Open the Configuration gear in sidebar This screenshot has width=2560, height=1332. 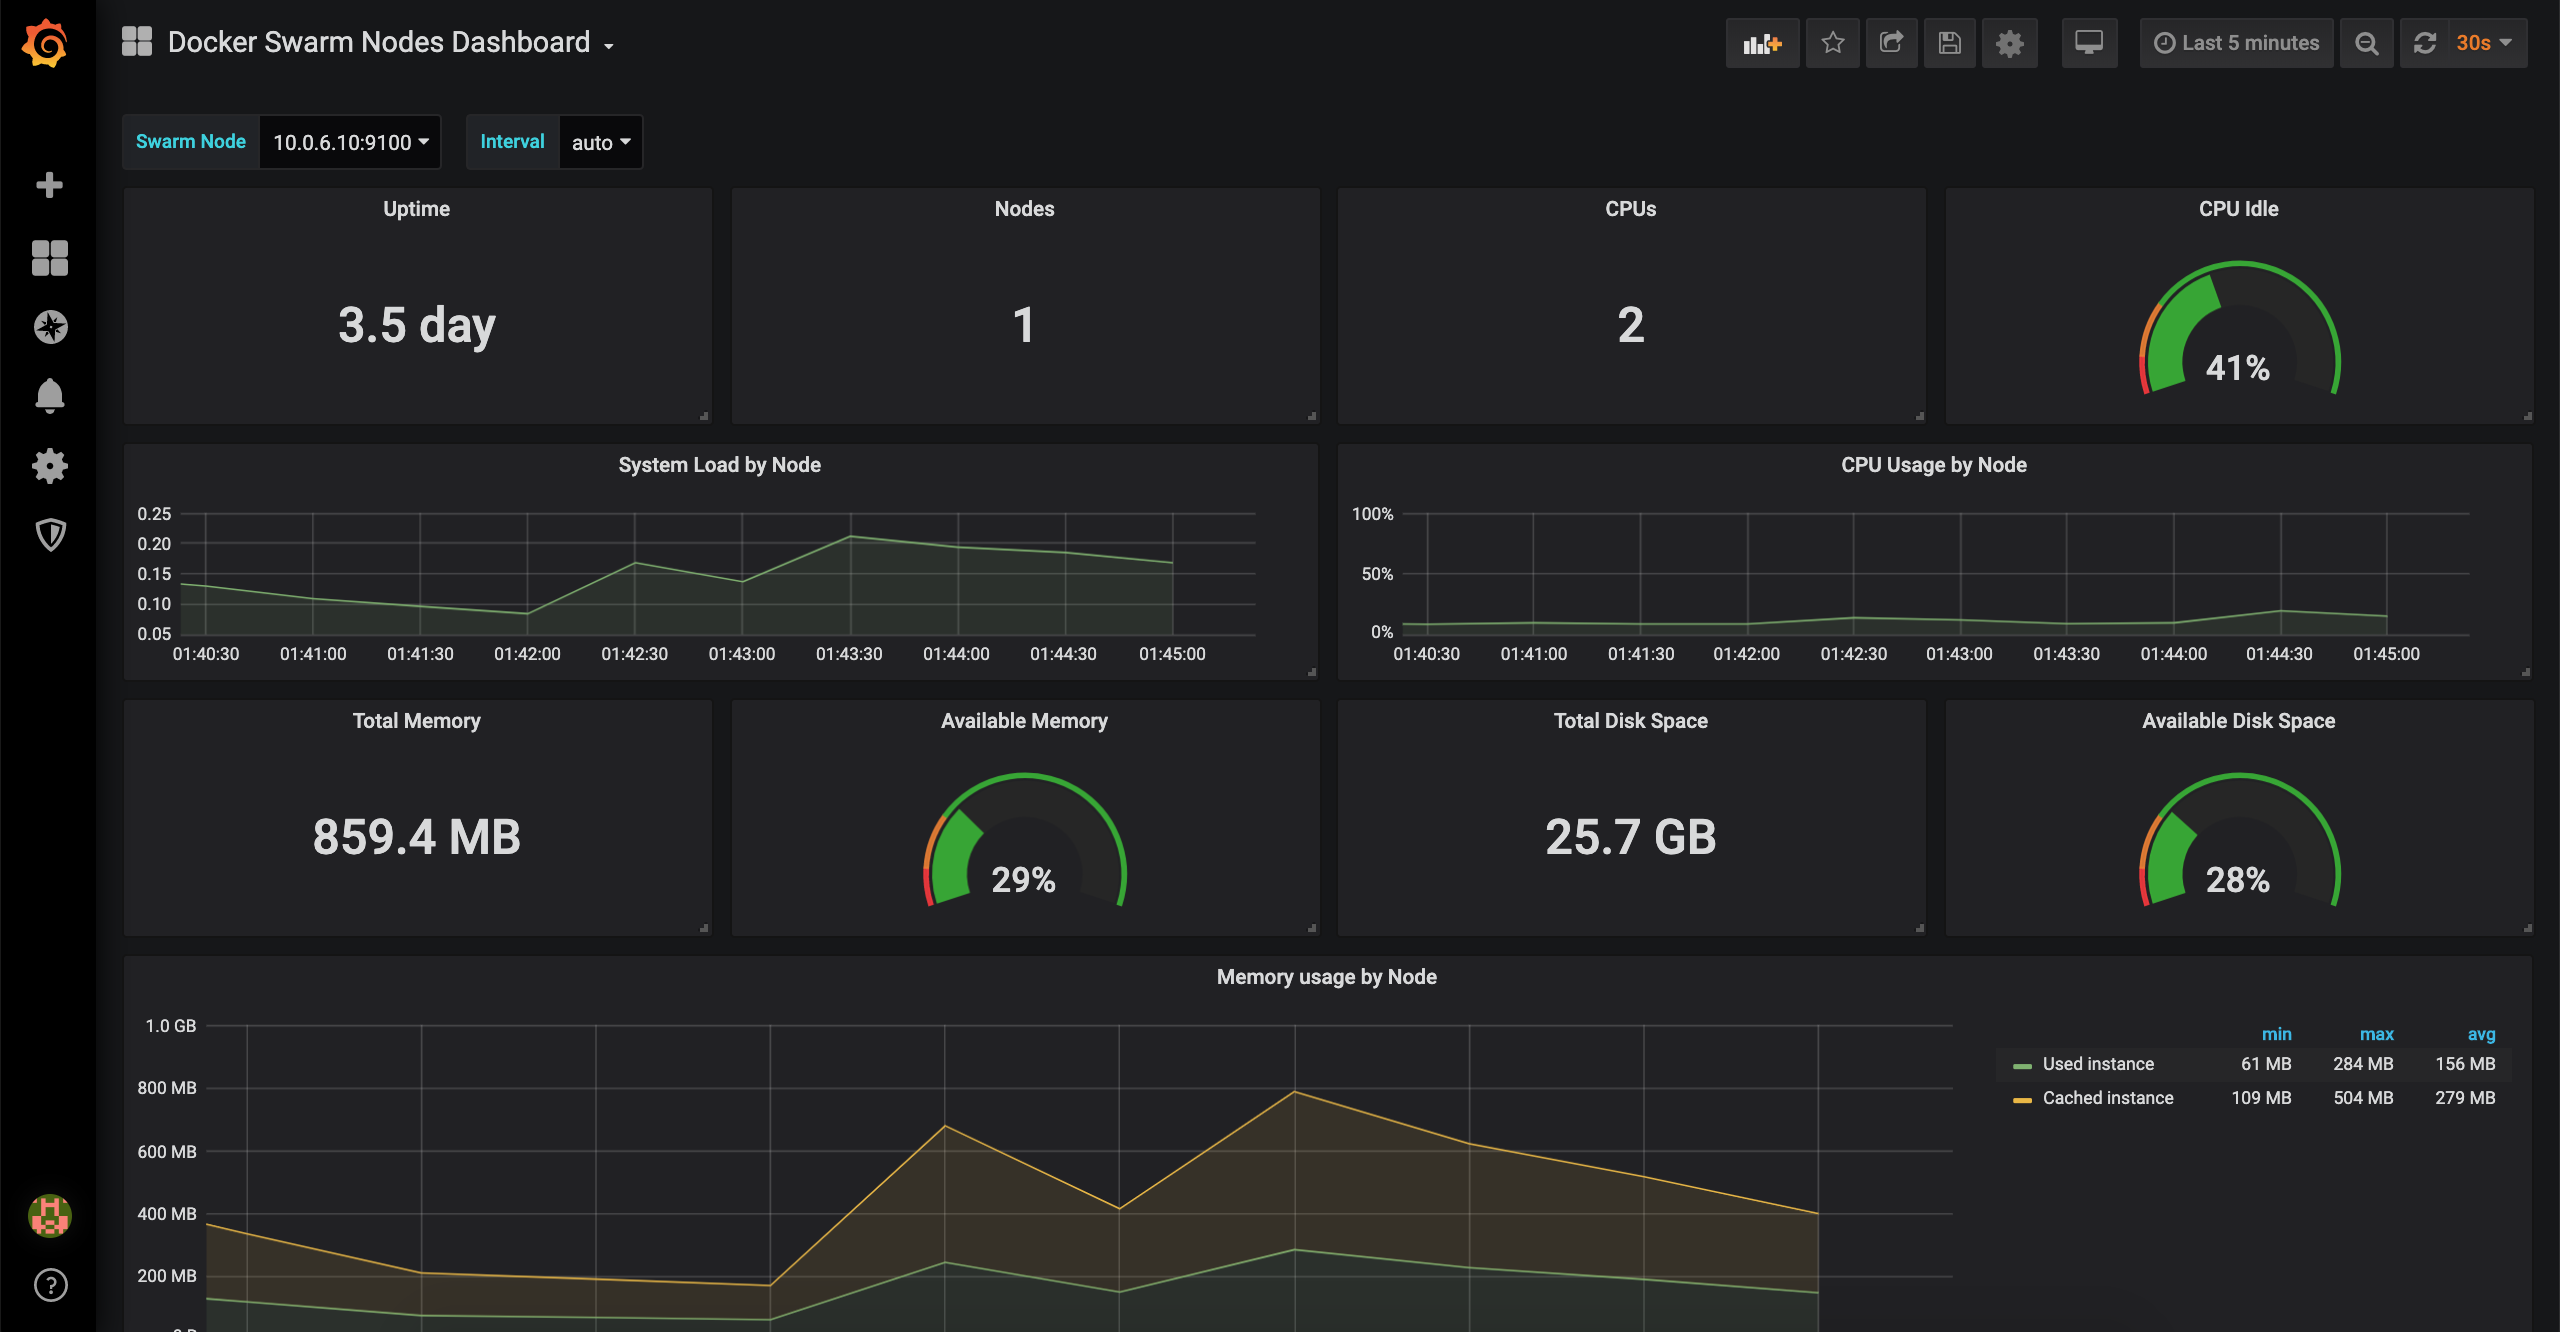pyautogui.click(x=50, y=466)
